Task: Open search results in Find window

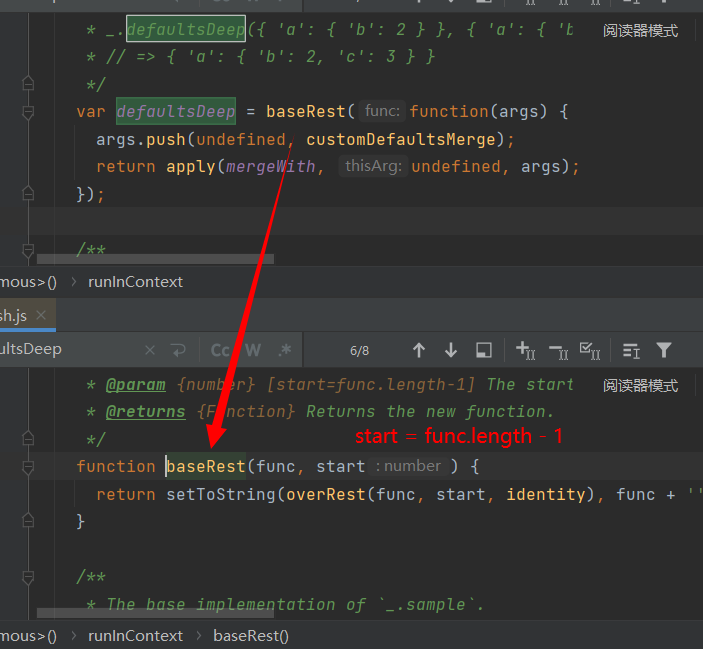Action: tap(484, 350)
